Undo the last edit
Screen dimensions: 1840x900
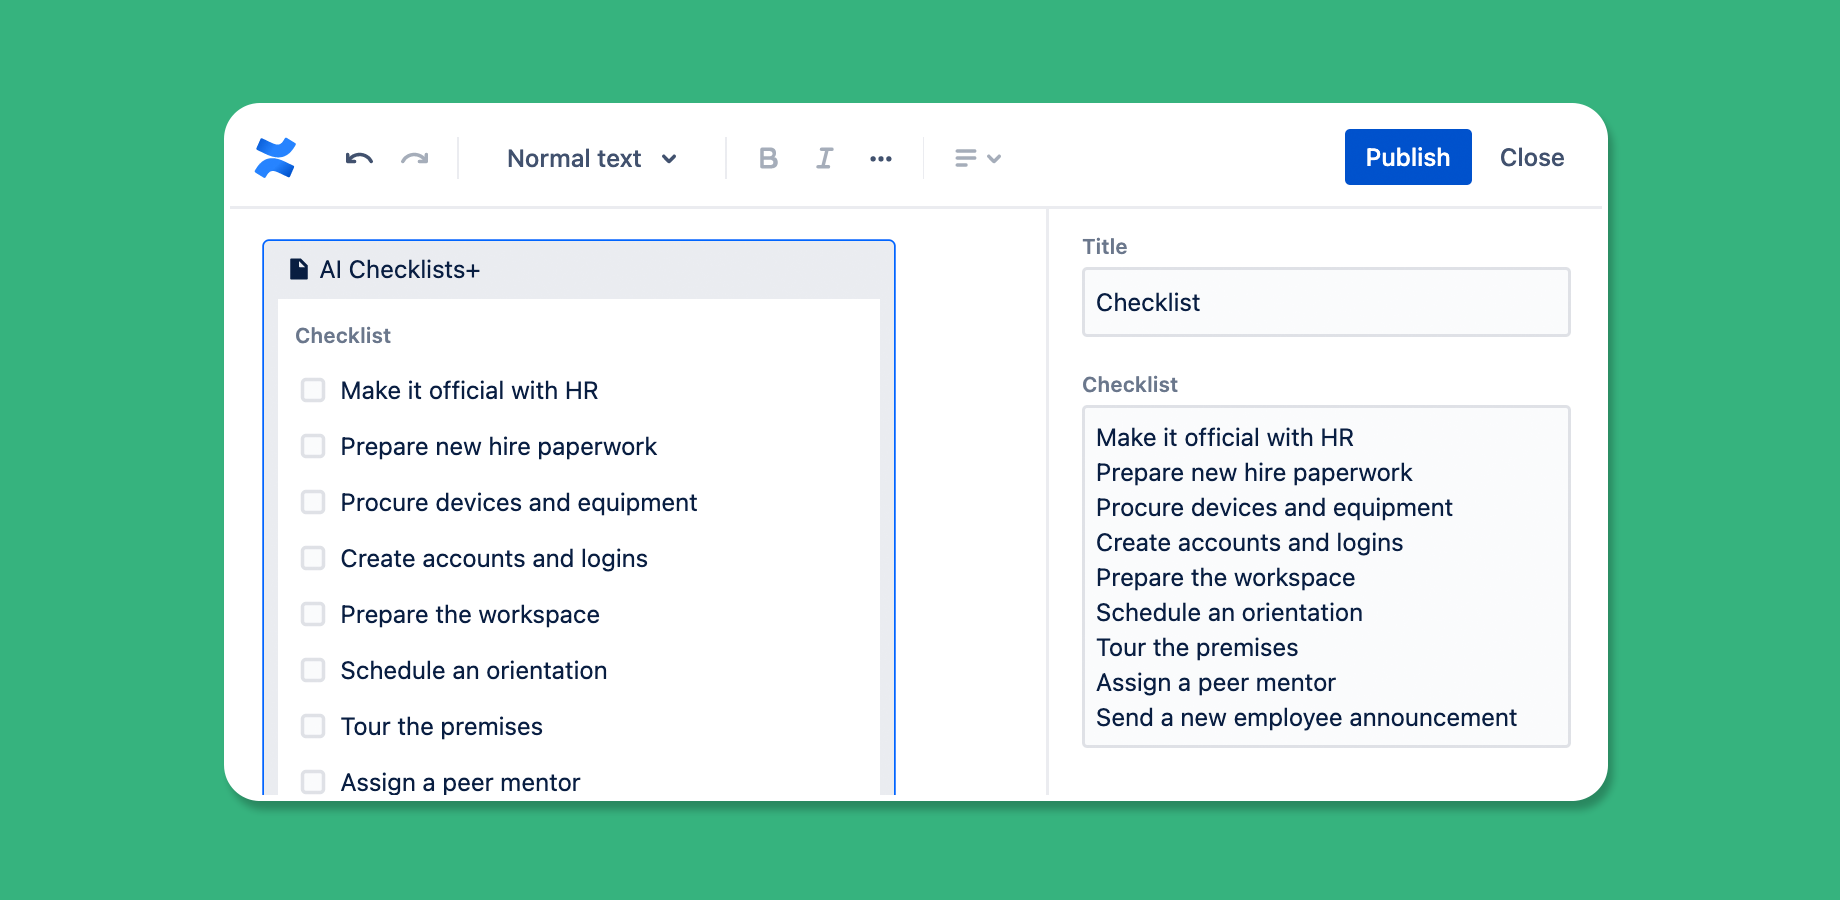[359, 158]
